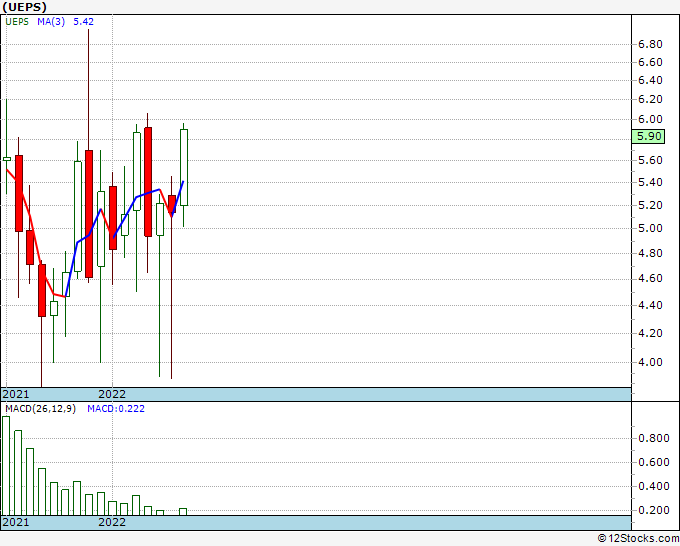Click the 0.800 MACD axis label

coord(654,438)
